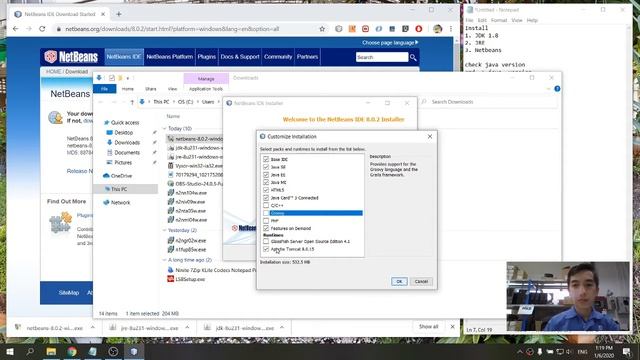
Task: Open the File tab in Explorer
Action: (x=104, y=89)
